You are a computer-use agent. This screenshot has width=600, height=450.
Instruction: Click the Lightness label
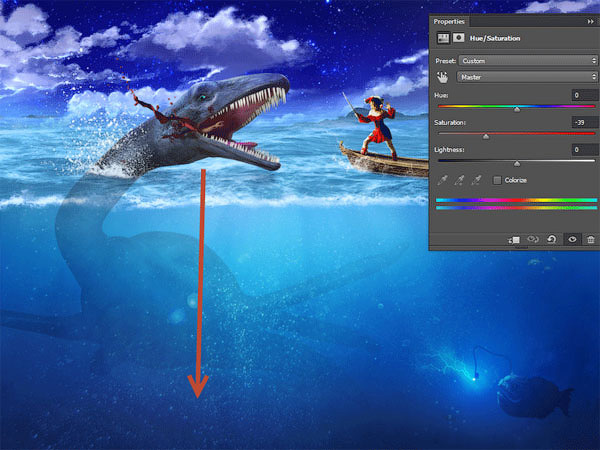click(x=449, y=150)
